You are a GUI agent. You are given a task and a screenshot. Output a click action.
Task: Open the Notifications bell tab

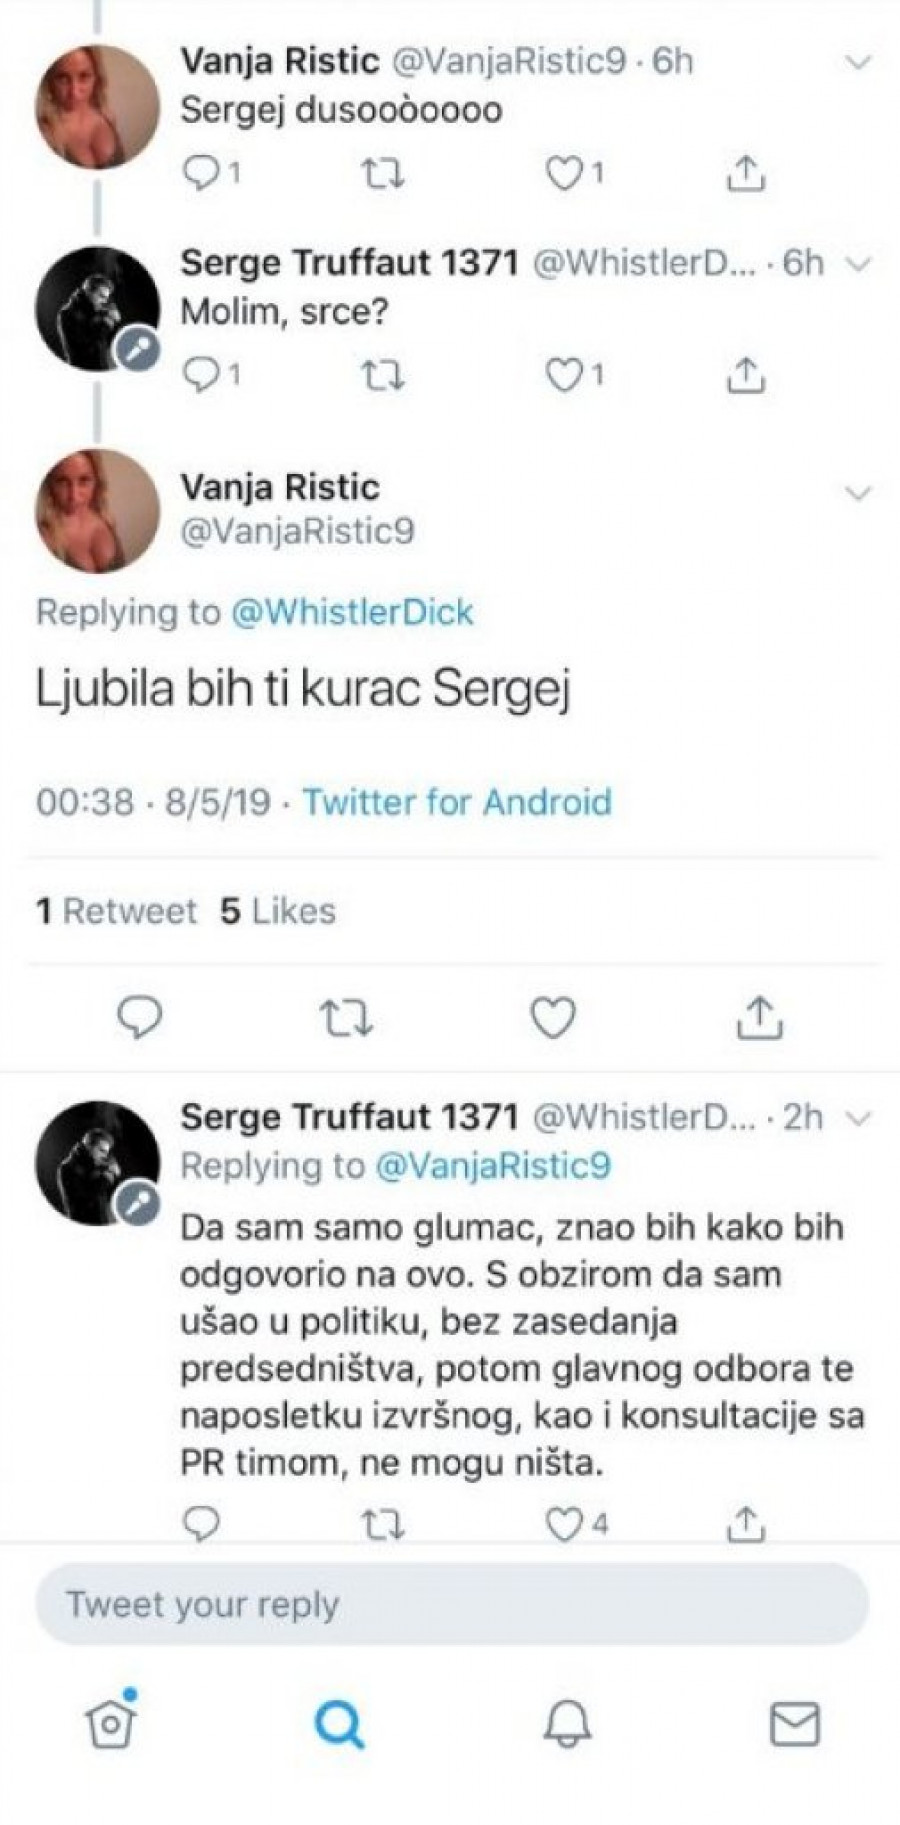tap(567, 1723)
